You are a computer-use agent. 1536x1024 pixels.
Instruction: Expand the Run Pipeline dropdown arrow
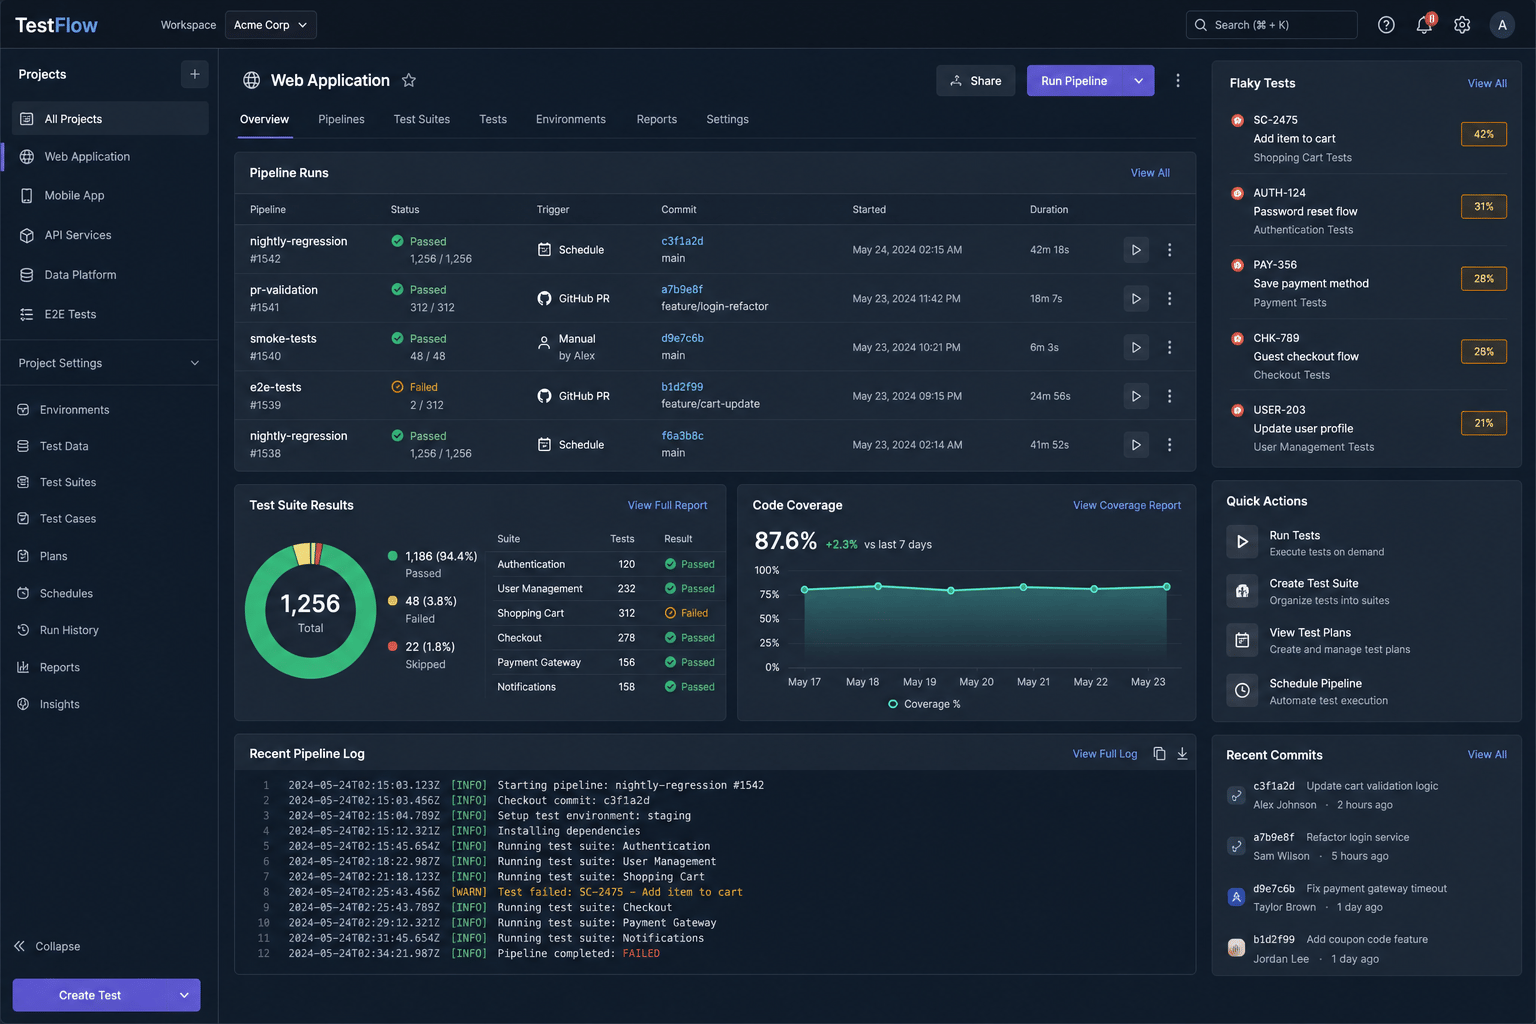coord(1138,81)
